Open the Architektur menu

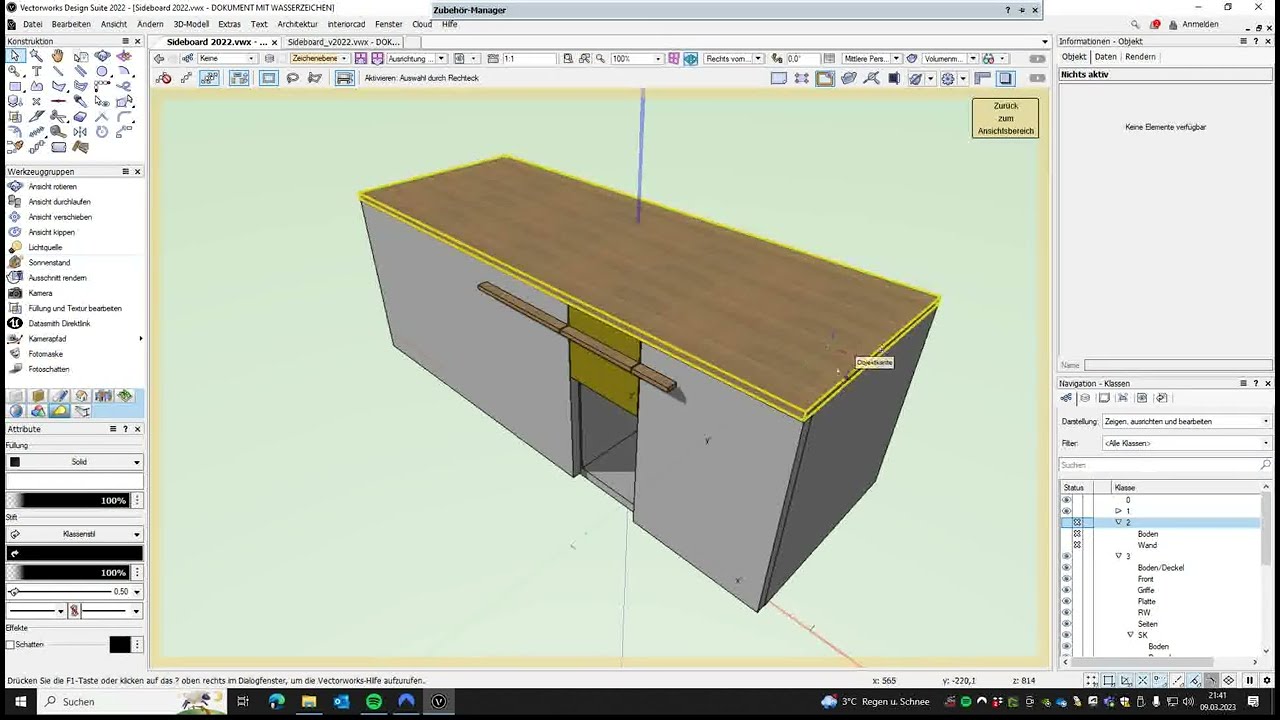pyautogui.click(x=297, y=24)
